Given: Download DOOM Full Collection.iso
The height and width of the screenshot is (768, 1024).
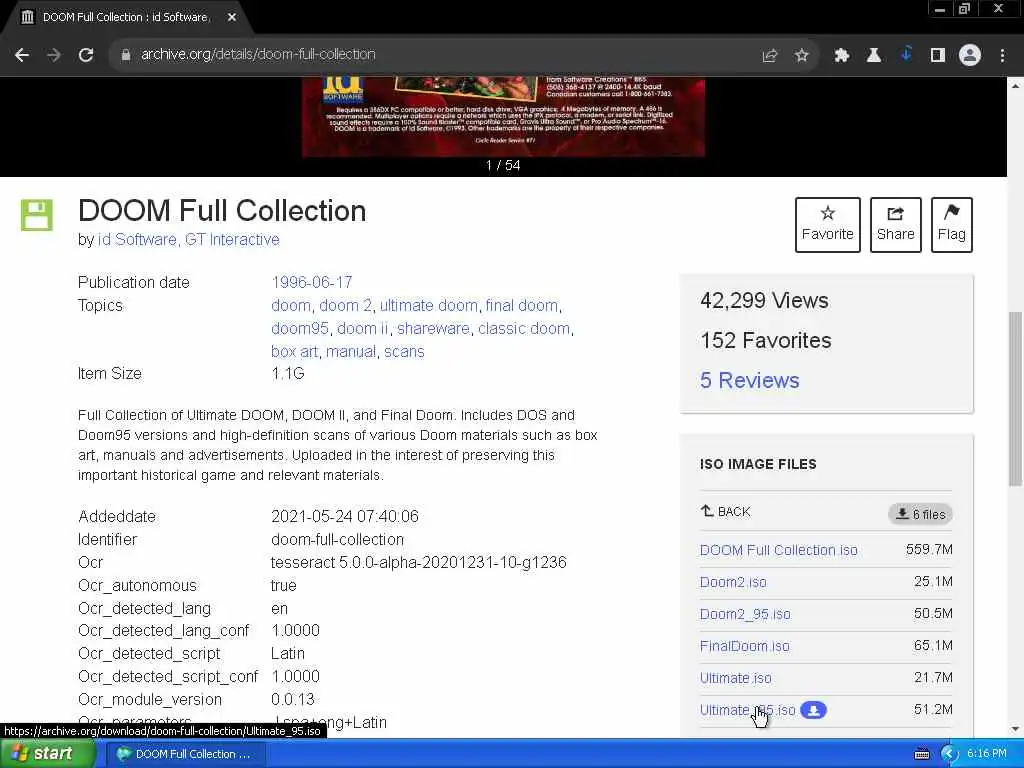Looking at the screenshot, I should pos(778,550).
